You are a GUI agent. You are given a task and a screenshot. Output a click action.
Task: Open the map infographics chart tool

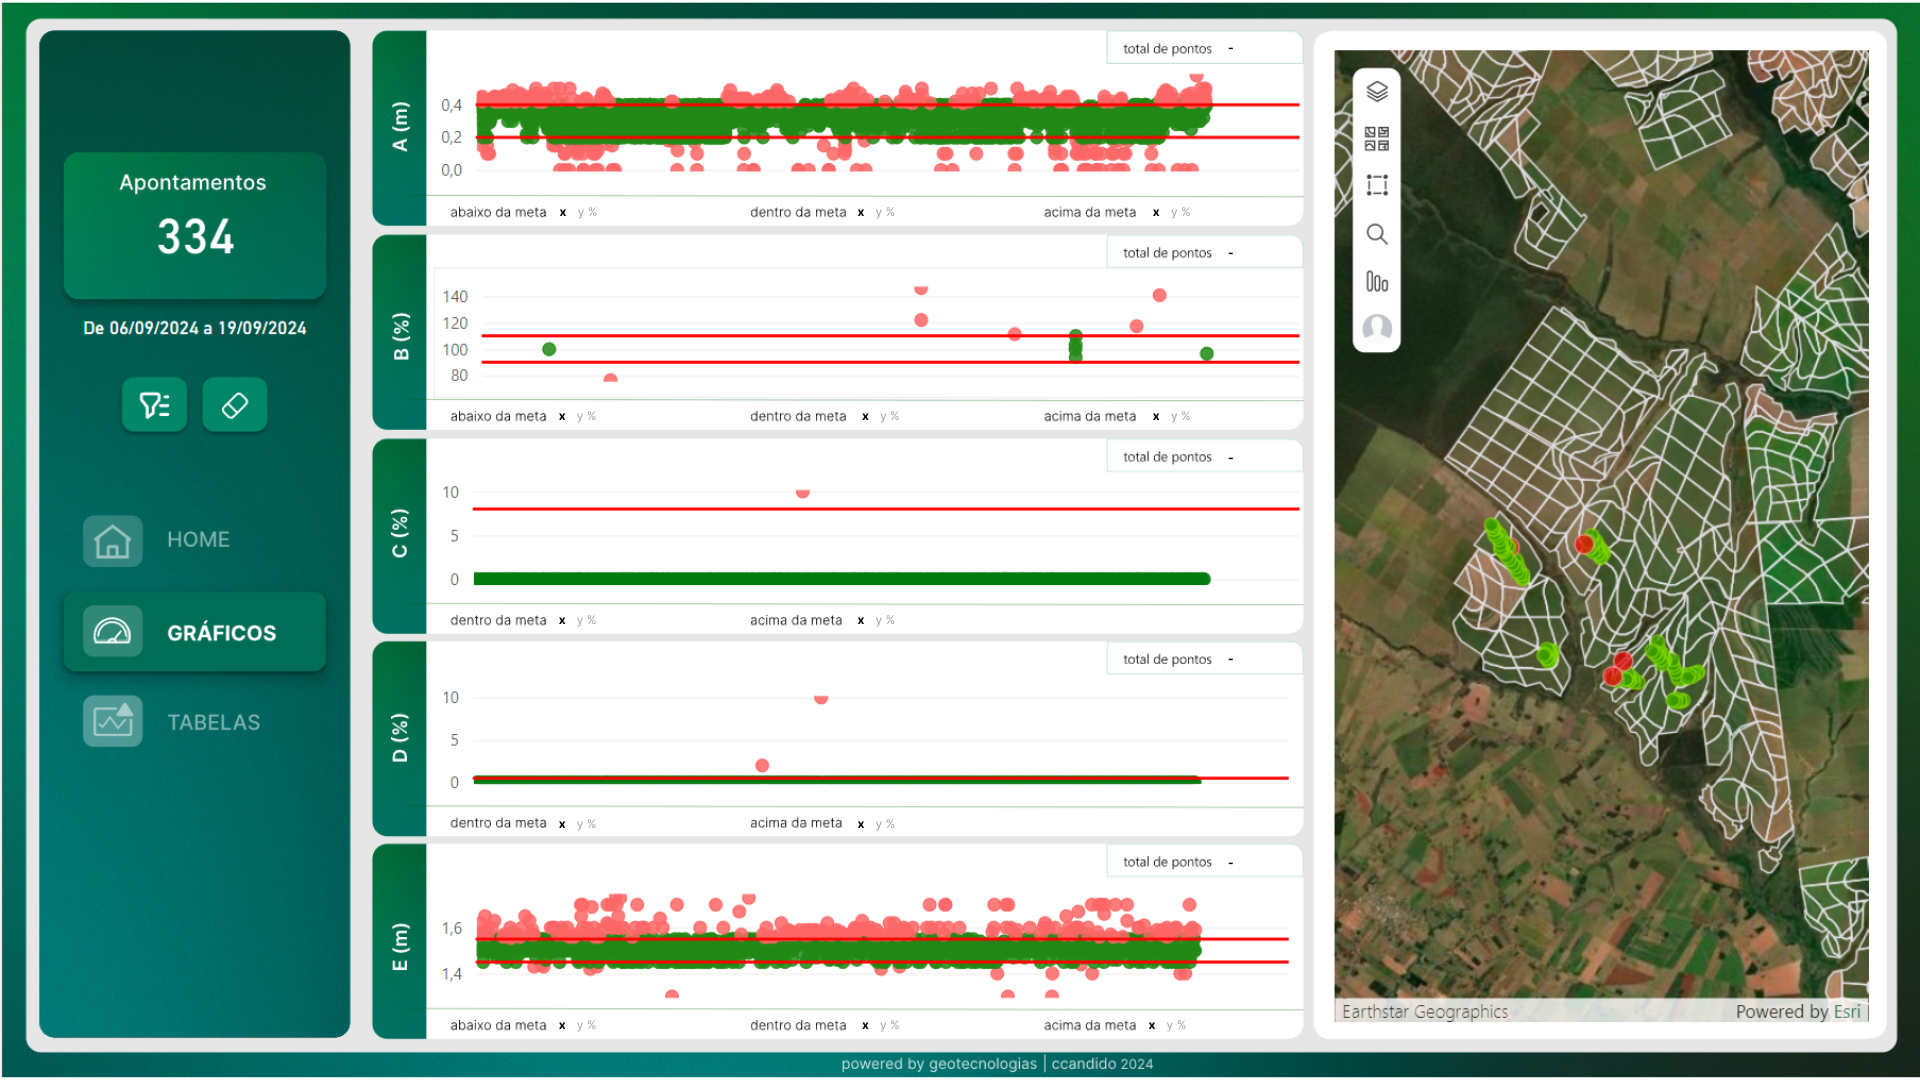(1377, 282)
